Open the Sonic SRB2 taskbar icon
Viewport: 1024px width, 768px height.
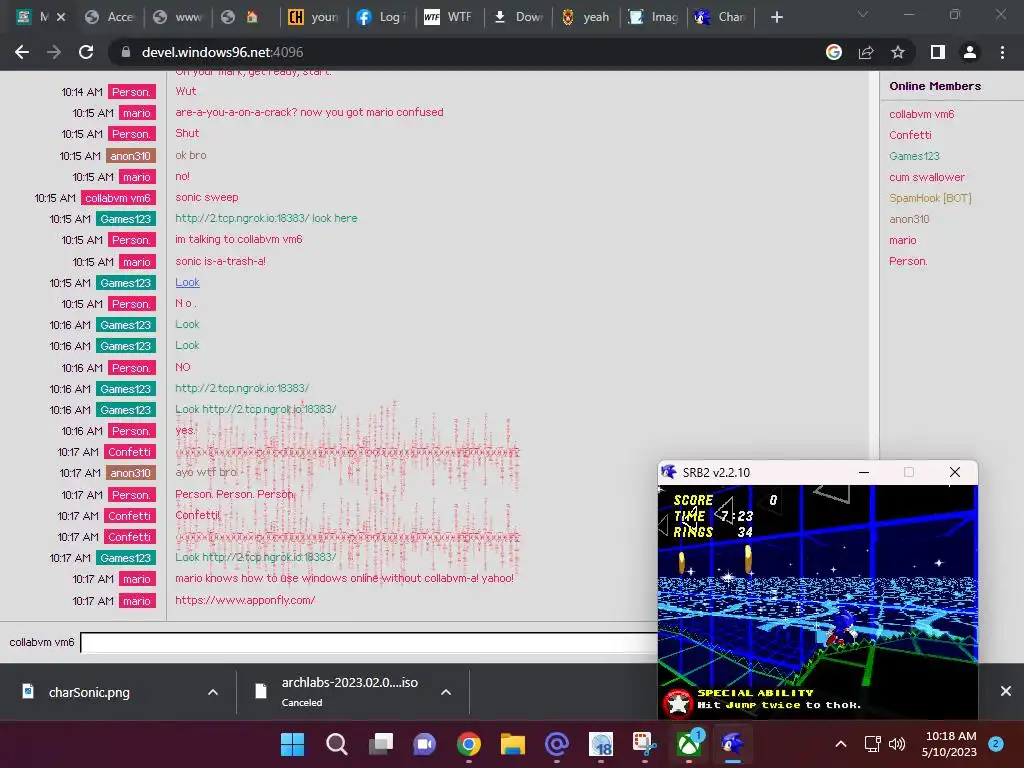click(733, 744)
